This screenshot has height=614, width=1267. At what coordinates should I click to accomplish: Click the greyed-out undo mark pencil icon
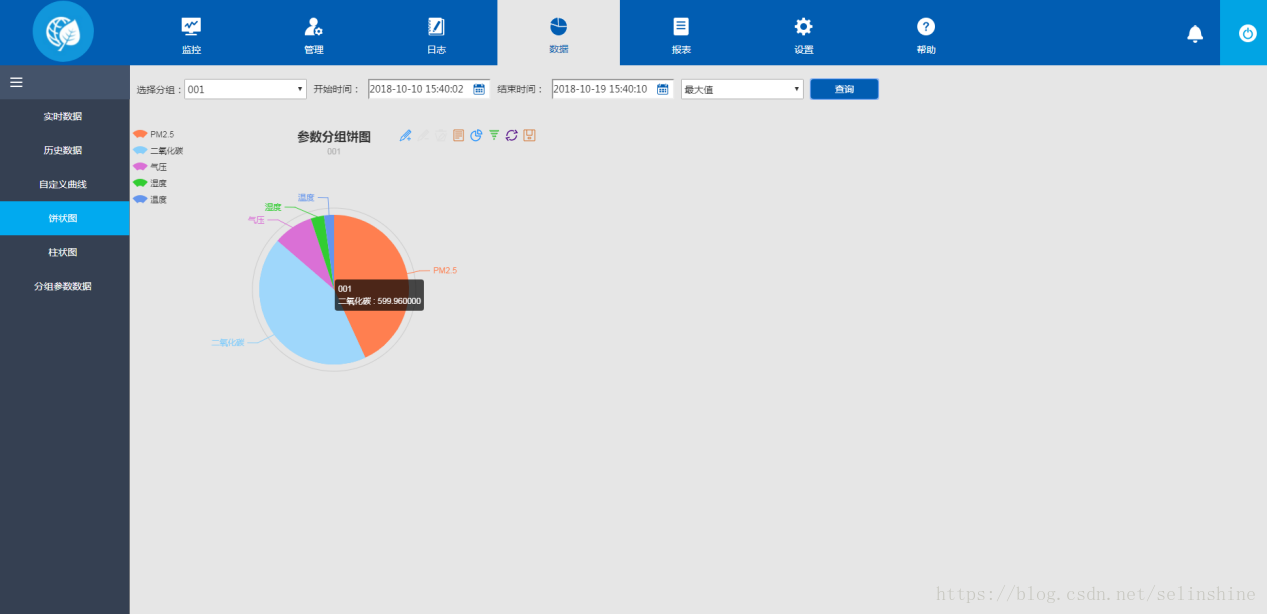(423, 135)
